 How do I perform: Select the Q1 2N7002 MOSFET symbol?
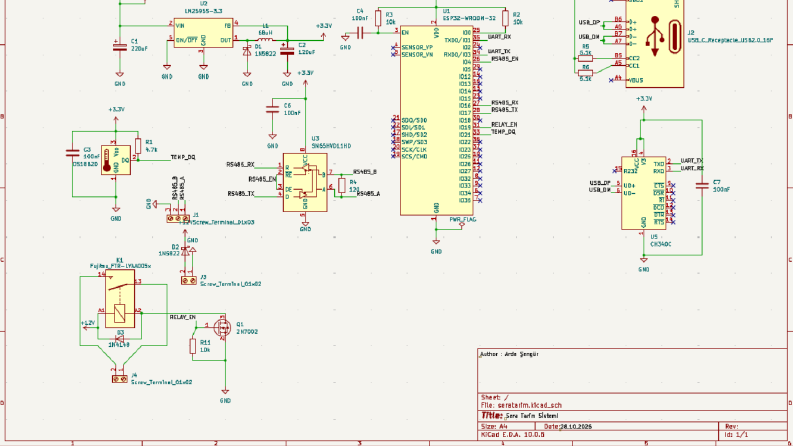(222, 327)
